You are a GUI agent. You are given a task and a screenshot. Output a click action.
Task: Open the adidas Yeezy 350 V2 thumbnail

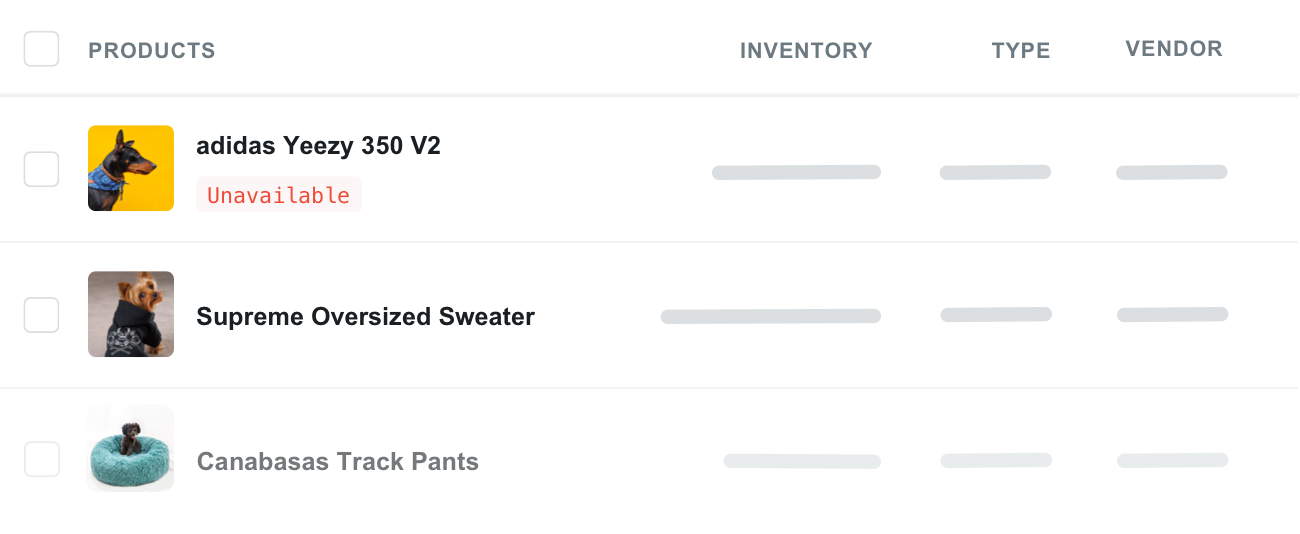tap(131, 168)
